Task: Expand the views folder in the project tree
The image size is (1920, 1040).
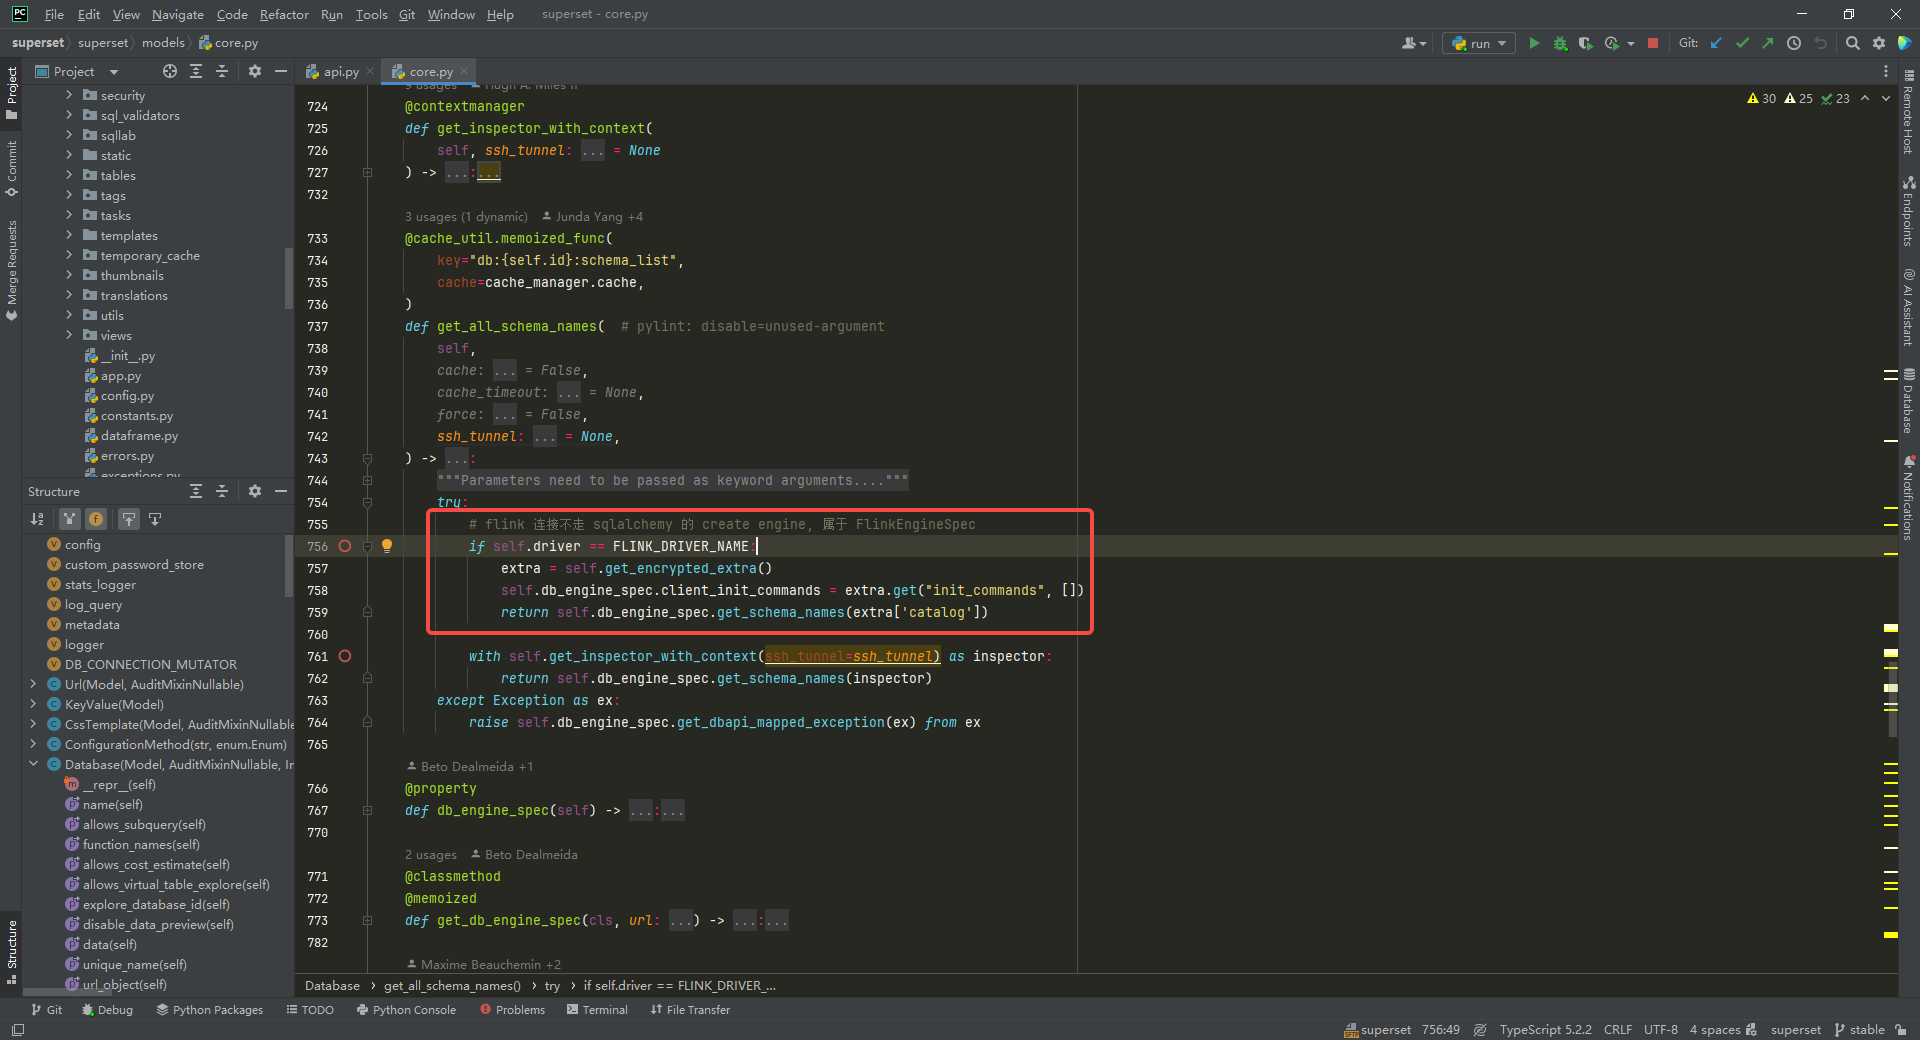Action: pyautogui.click(x=69, y=335)
